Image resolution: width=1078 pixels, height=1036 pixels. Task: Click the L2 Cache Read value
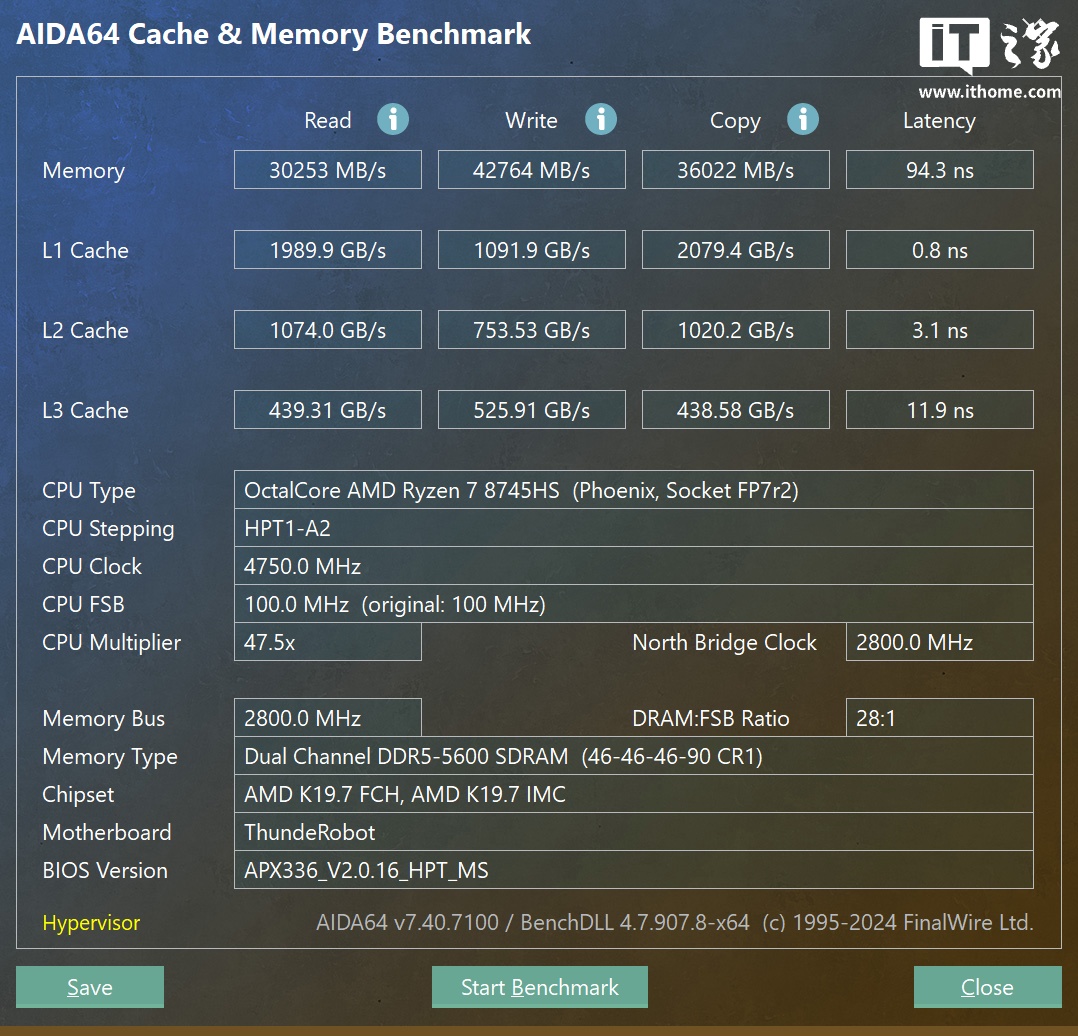(328, 330)
